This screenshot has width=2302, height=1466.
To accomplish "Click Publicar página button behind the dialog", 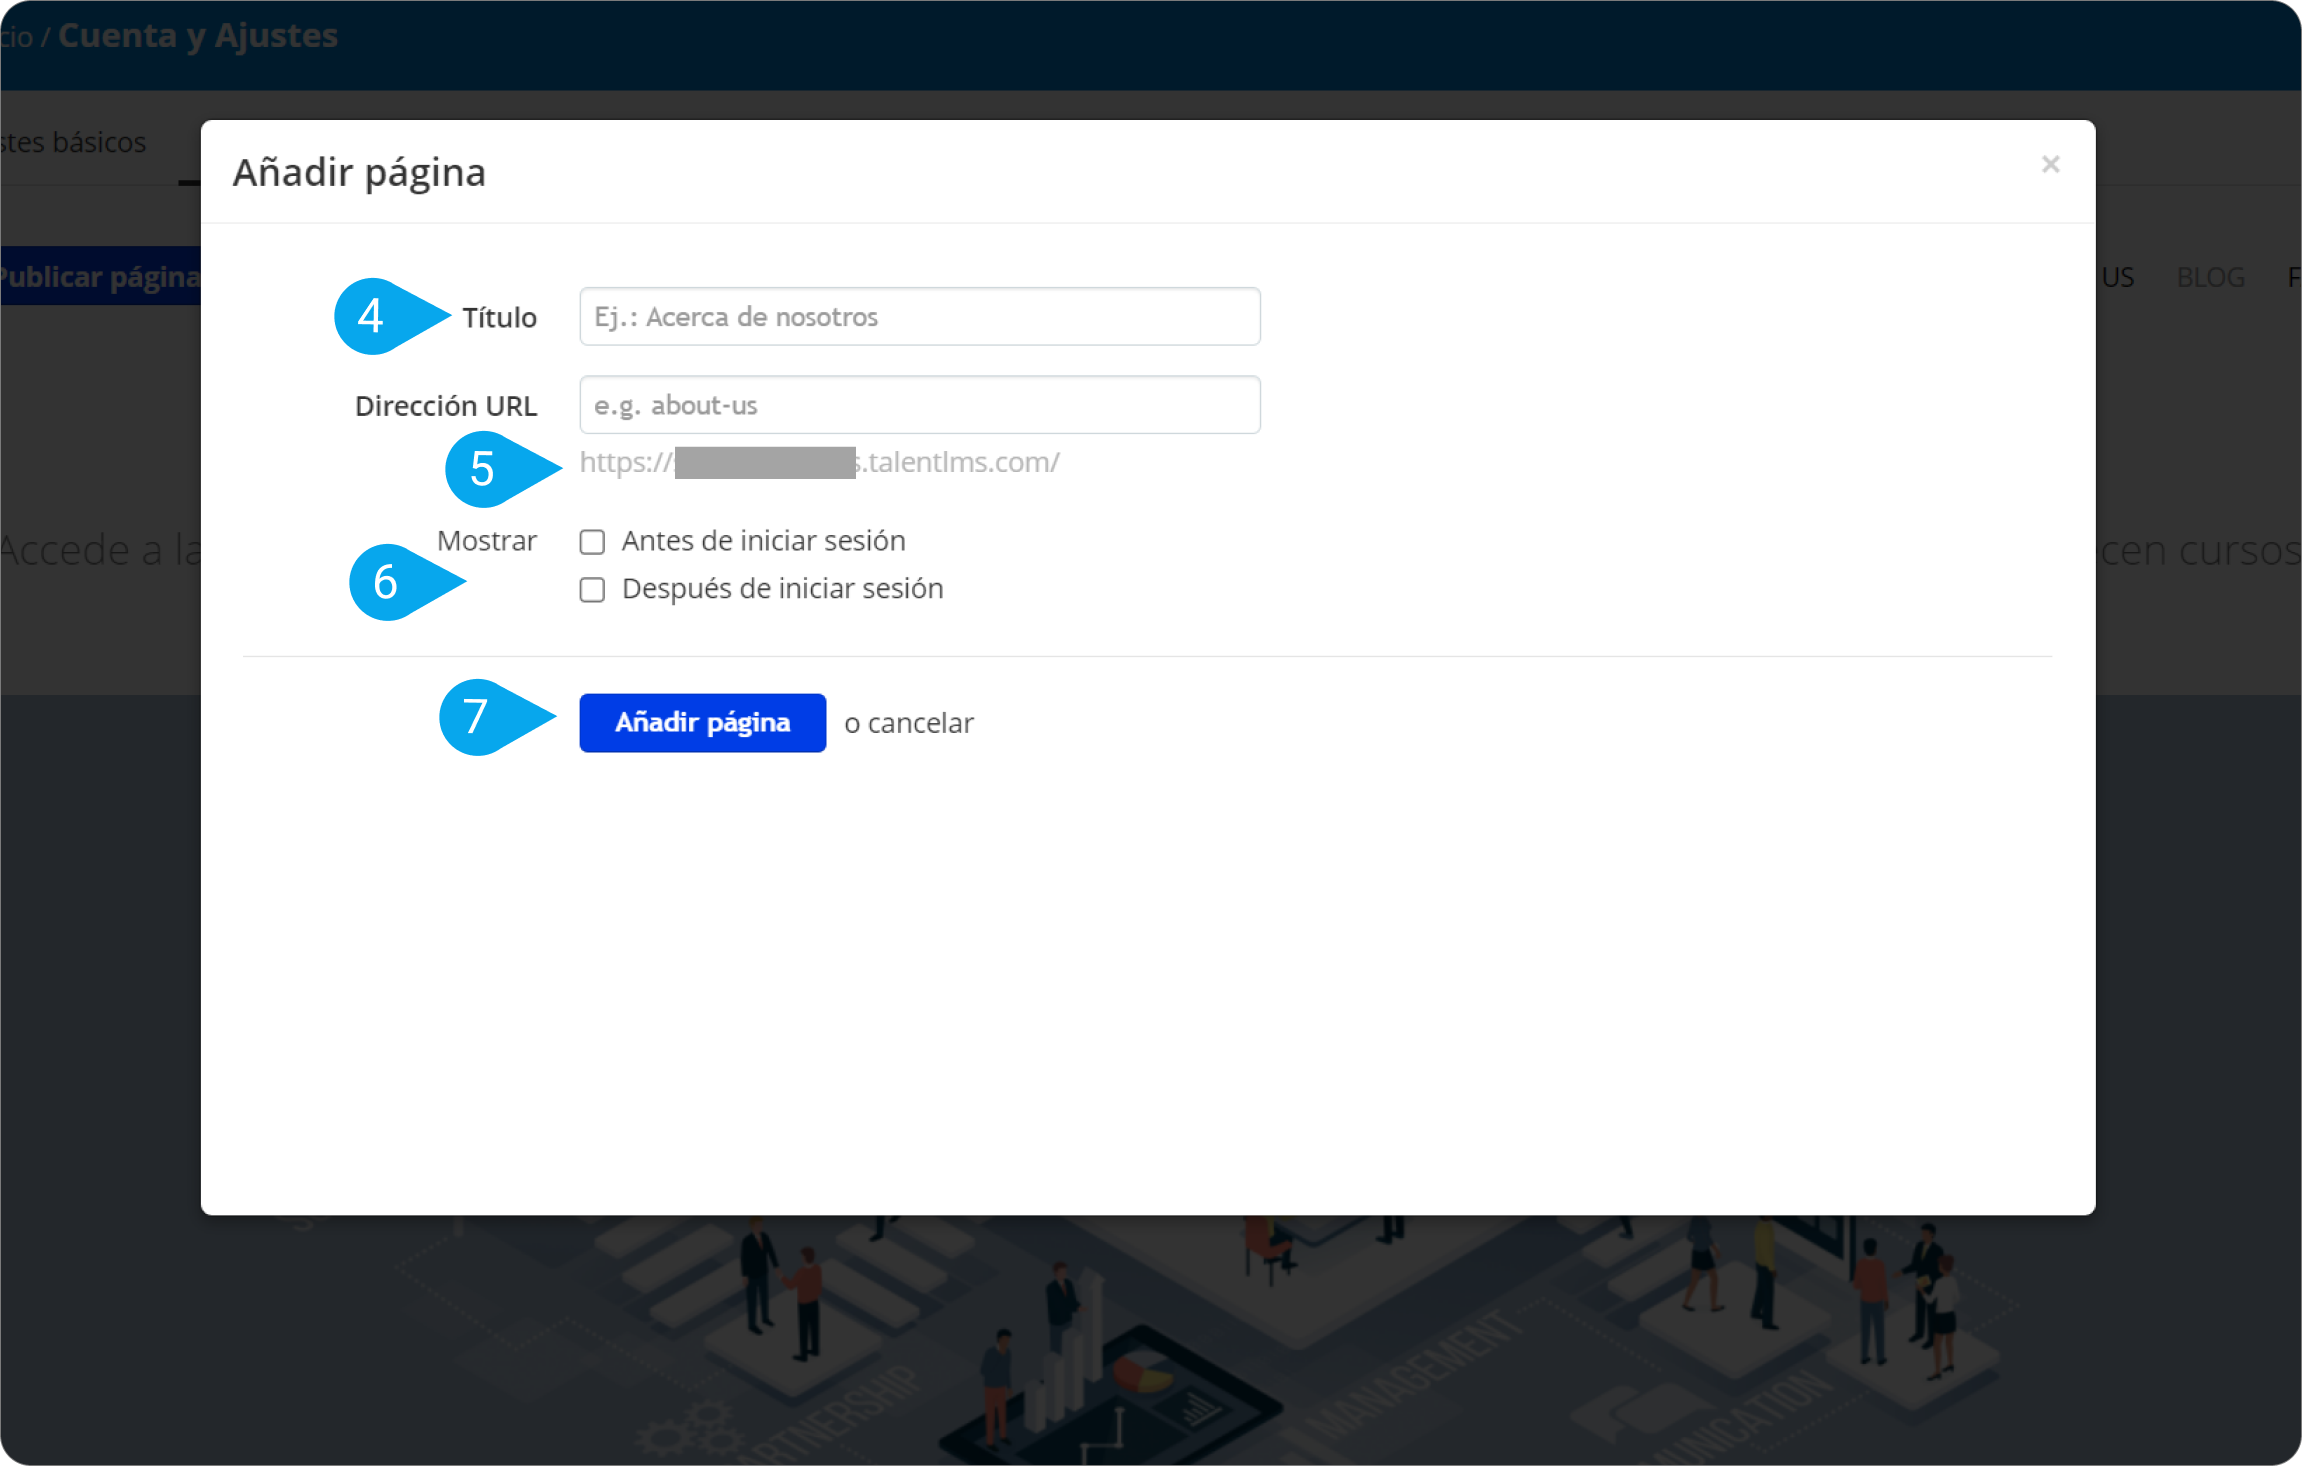I will (x=100, y=276).
